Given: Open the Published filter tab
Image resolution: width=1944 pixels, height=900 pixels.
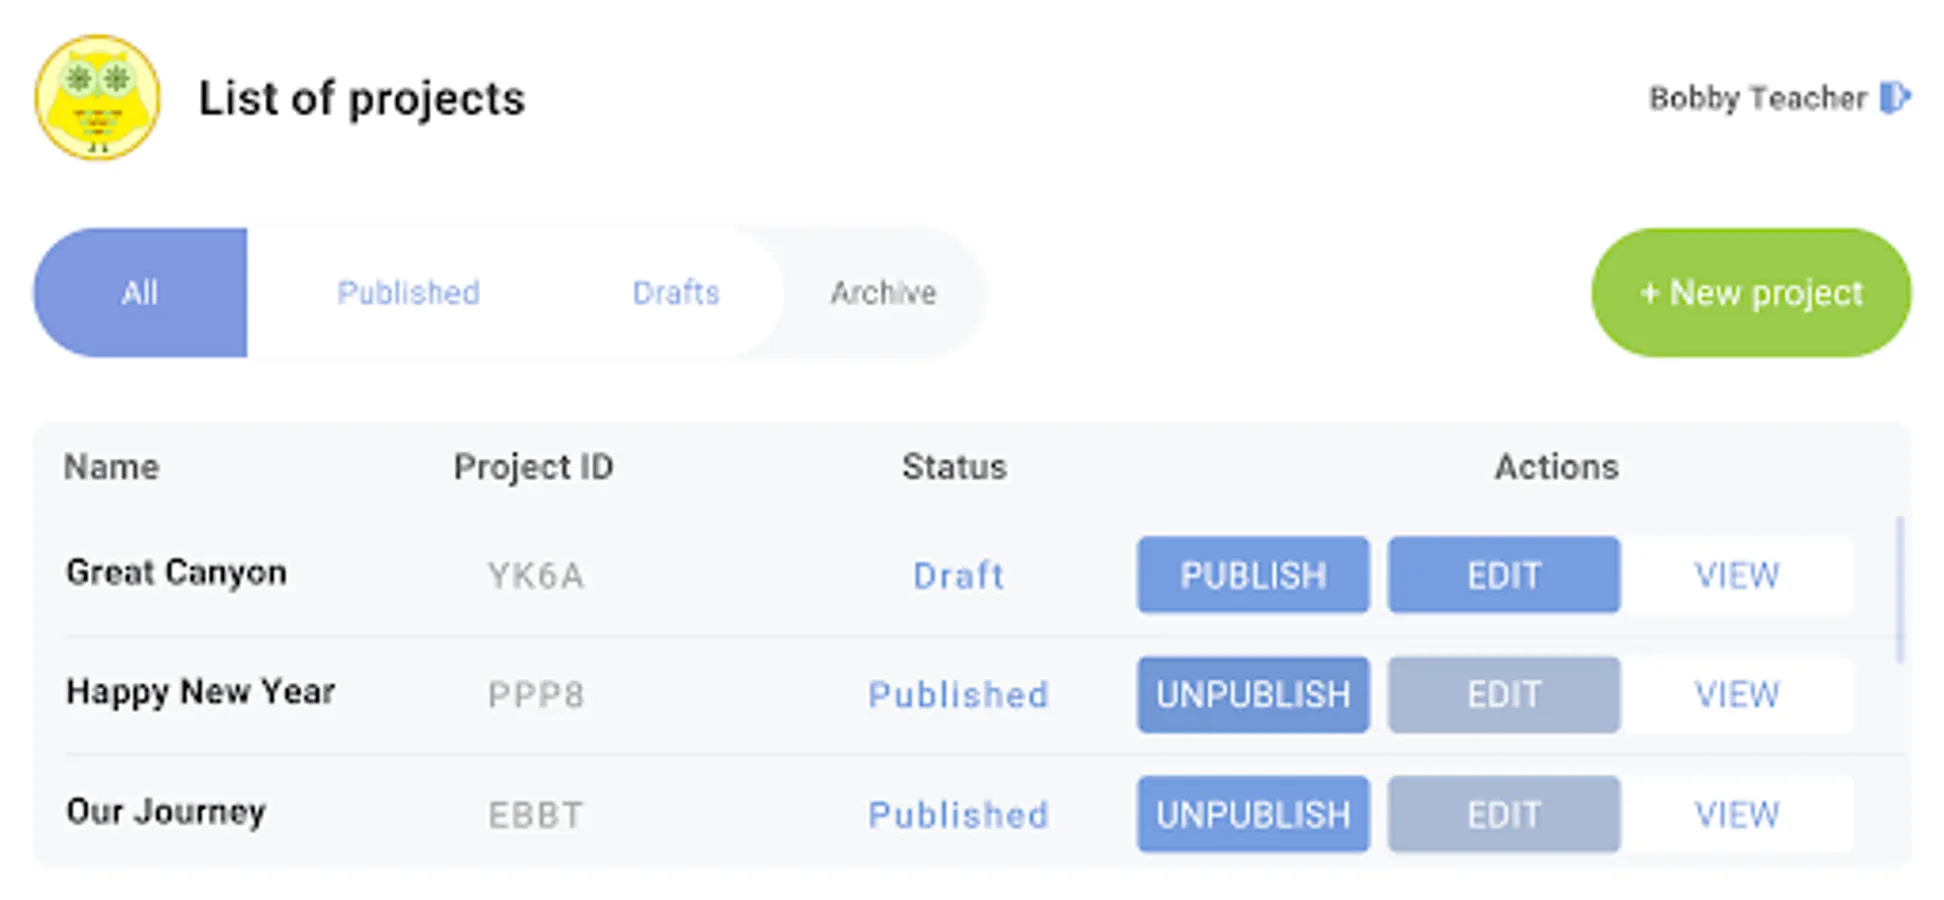Looking at the screenshot, I should [x=408, y=293].
